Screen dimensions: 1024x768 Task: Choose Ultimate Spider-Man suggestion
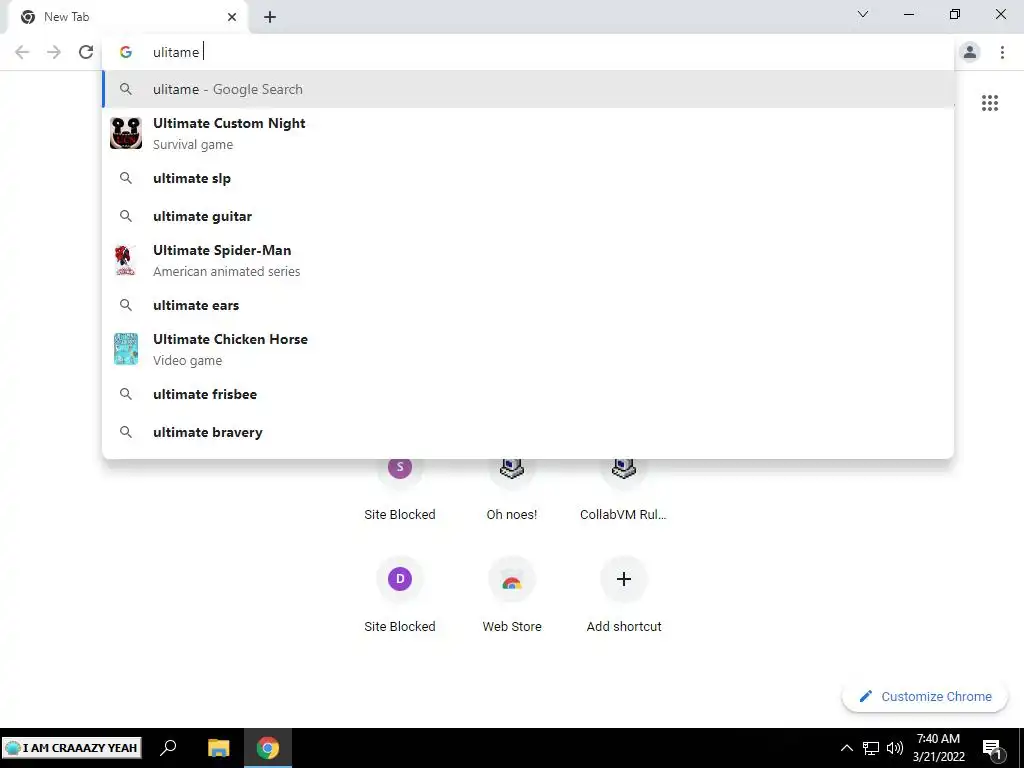pyautogui.click(x=528, y=261)
